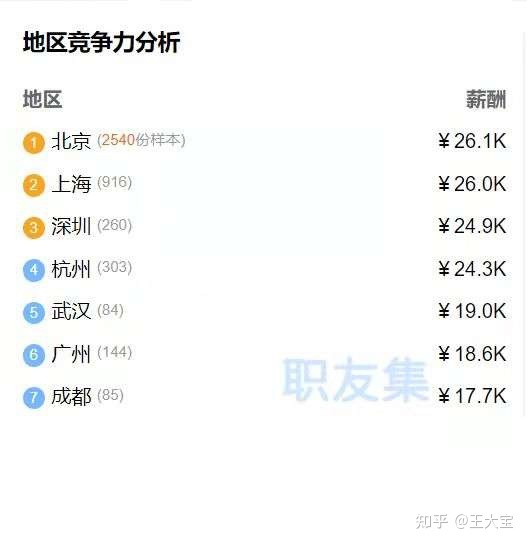Select the 武汉 region entry
Image resolution: width=527 pixels, height=544 pixels.
(x=264, y=311)
